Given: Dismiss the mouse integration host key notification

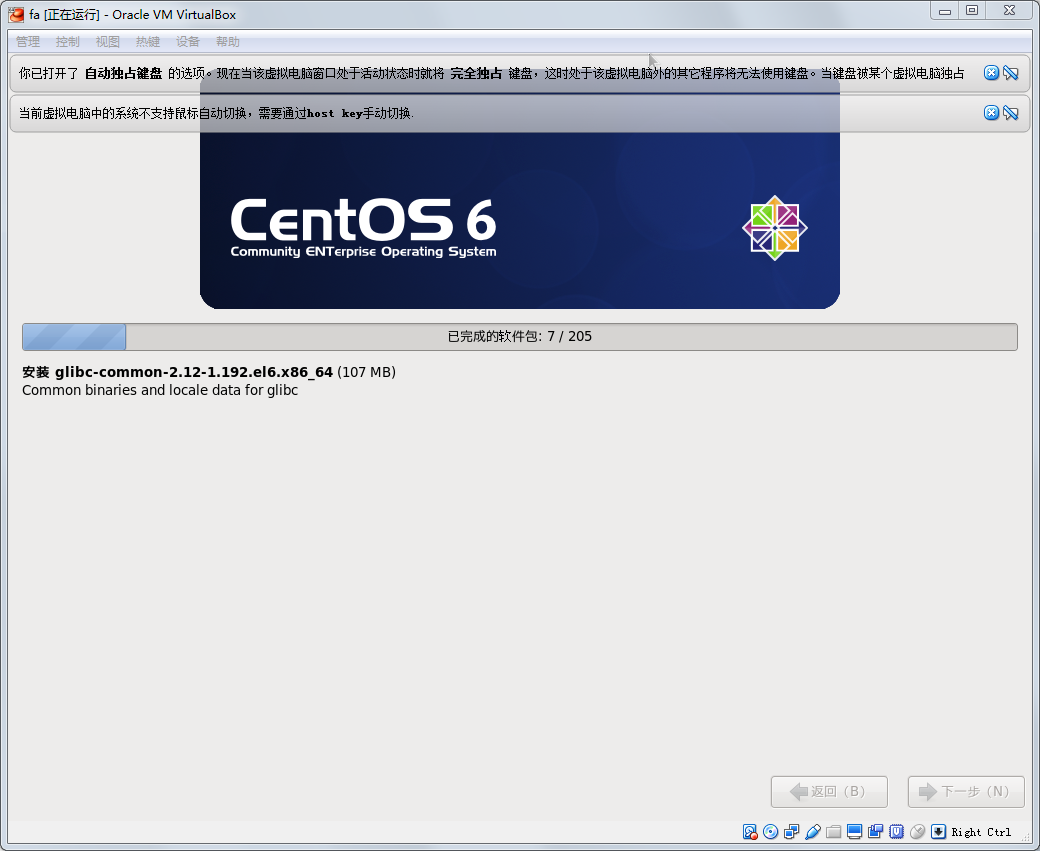Looking at the screenshot, I should [991, 113].
